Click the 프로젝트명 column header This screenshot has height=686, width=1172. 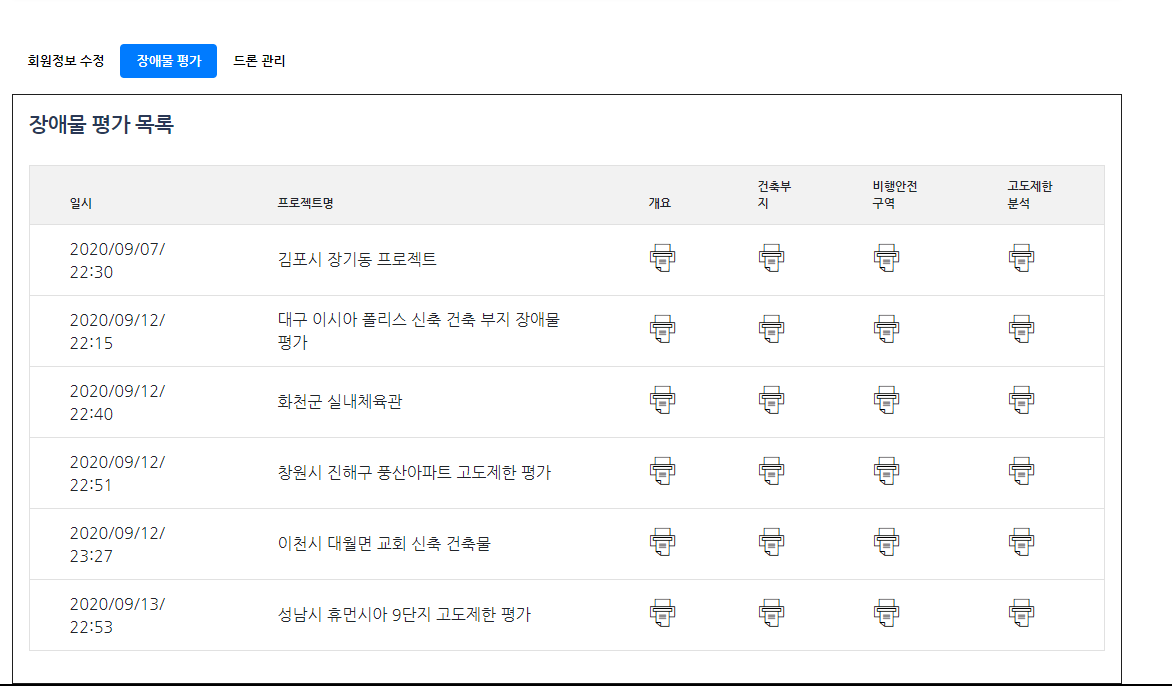click(305, 203)
